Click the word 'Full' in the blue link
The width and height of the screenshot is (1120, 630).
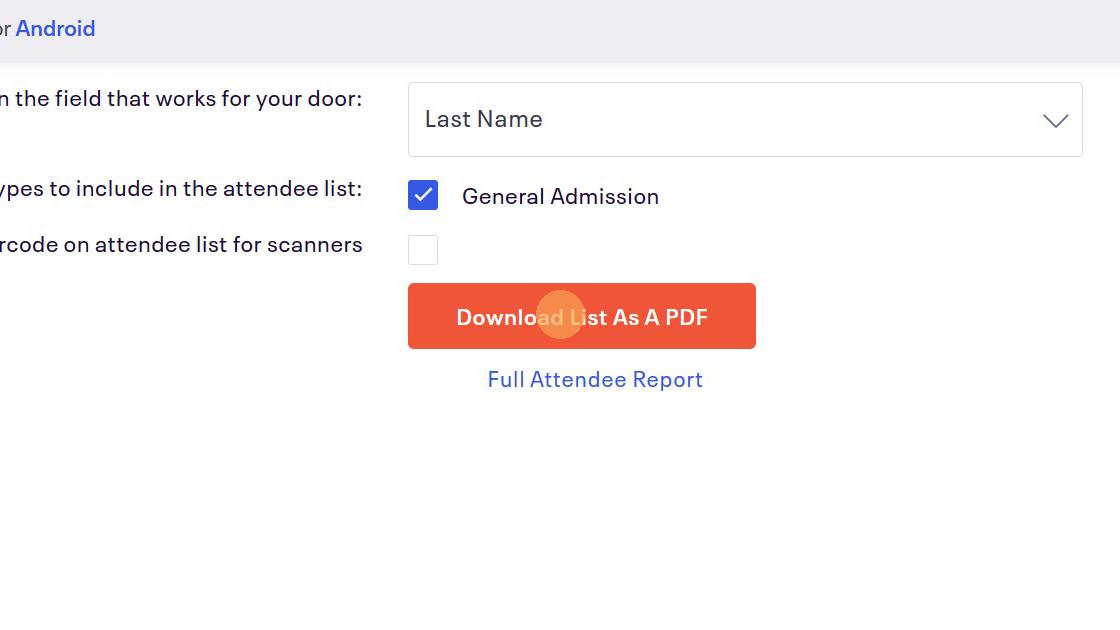[x=506, y=380]
